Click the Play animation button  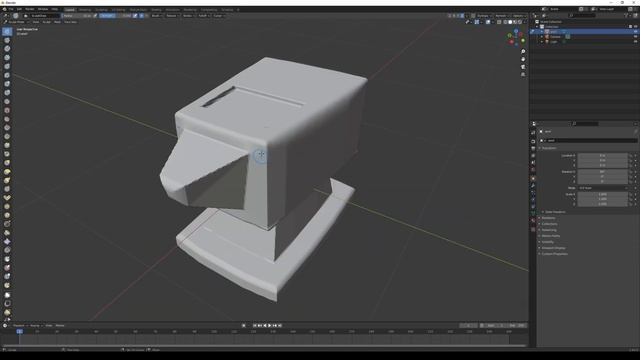270,326
